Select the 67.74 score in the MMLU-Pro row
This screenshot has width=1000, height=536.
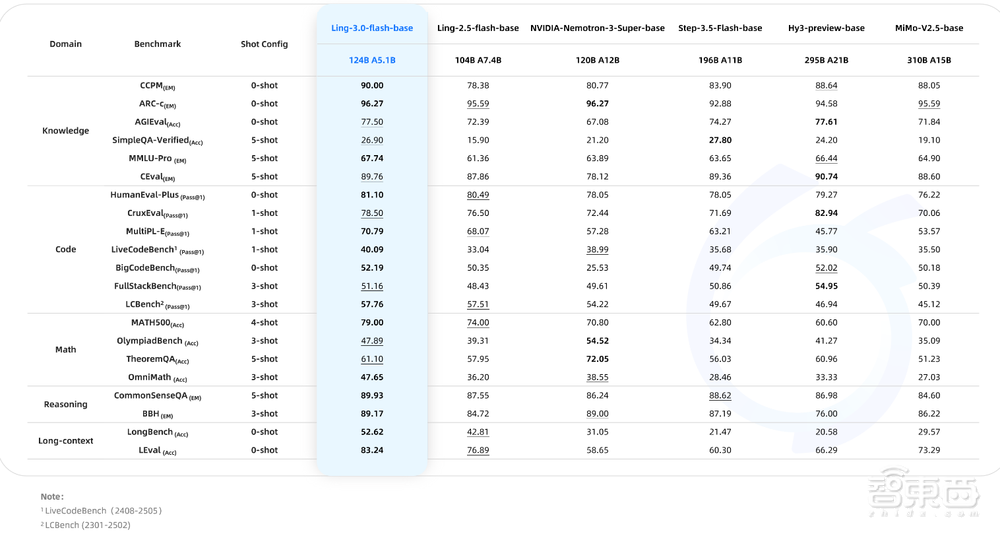(372, 158)
